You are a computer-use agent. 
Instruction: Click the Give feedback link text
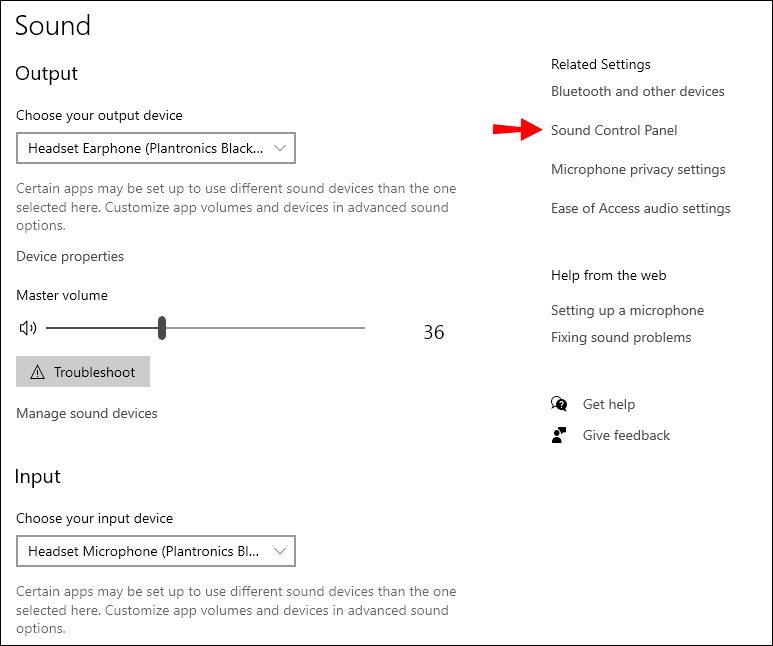626,435
